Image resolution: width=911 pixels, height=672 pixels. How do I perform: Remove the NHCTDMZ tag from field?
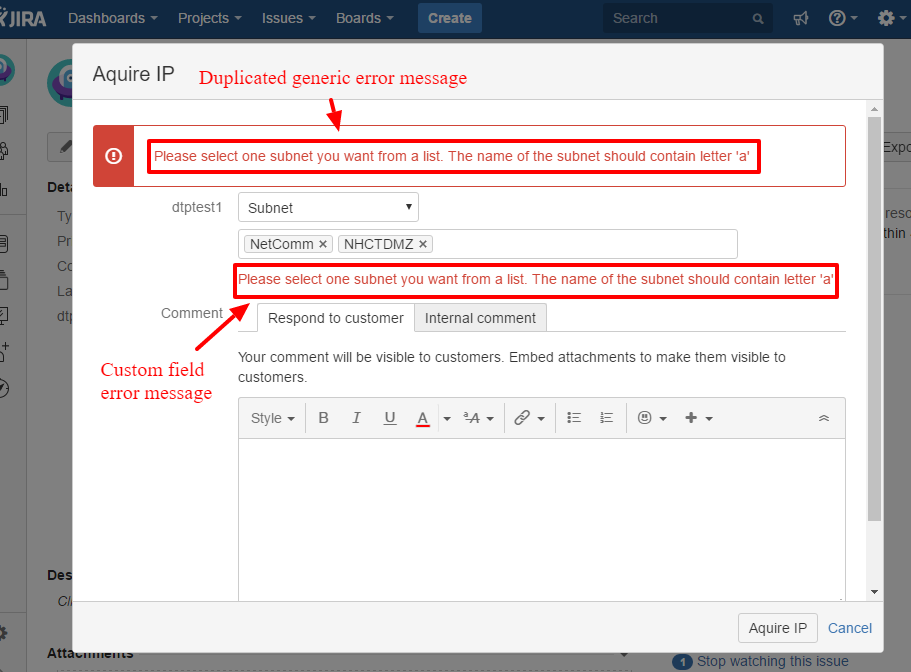click(423, 244)
